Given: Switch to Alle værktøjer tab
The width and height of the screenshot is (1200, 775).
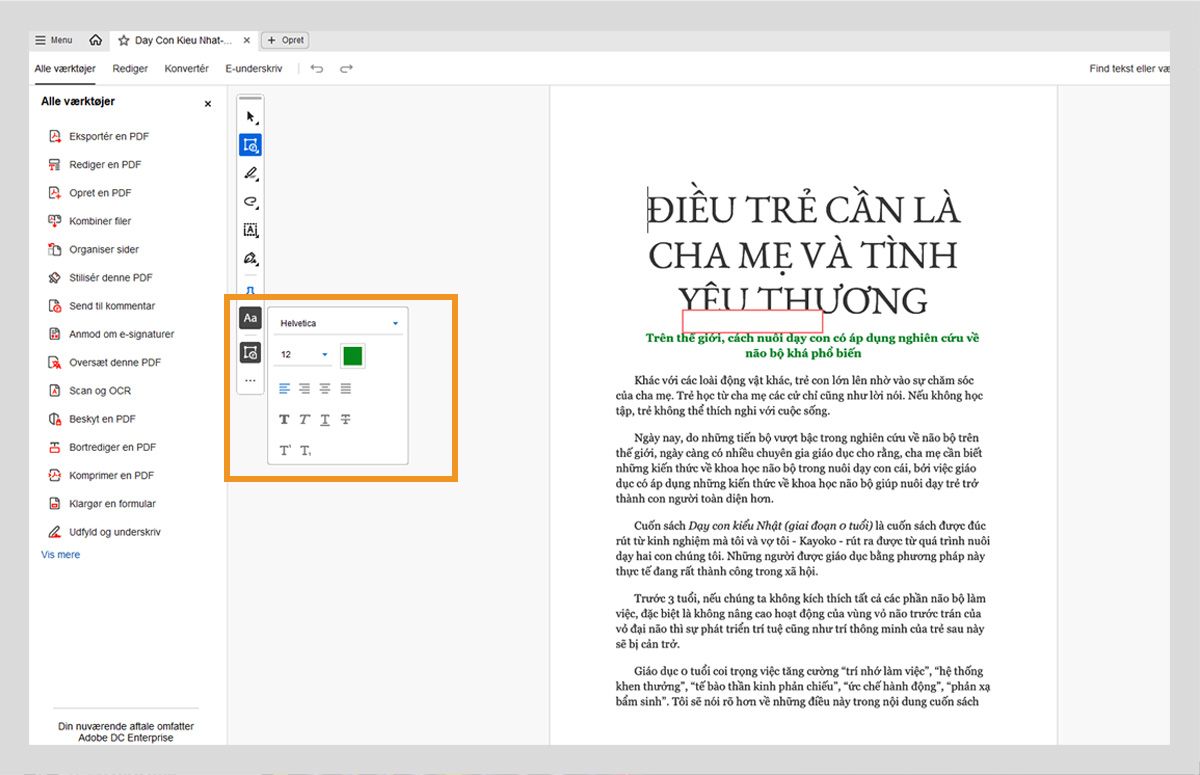Looking at the screenshot, I should click(x=64, y=69).
